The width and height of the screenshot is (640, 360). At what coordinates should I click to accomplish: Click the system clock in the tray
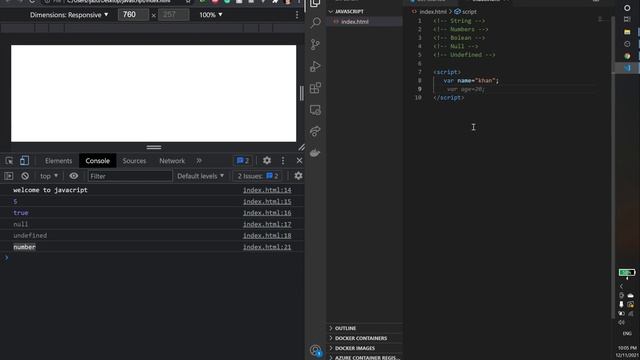coord(627,351)
